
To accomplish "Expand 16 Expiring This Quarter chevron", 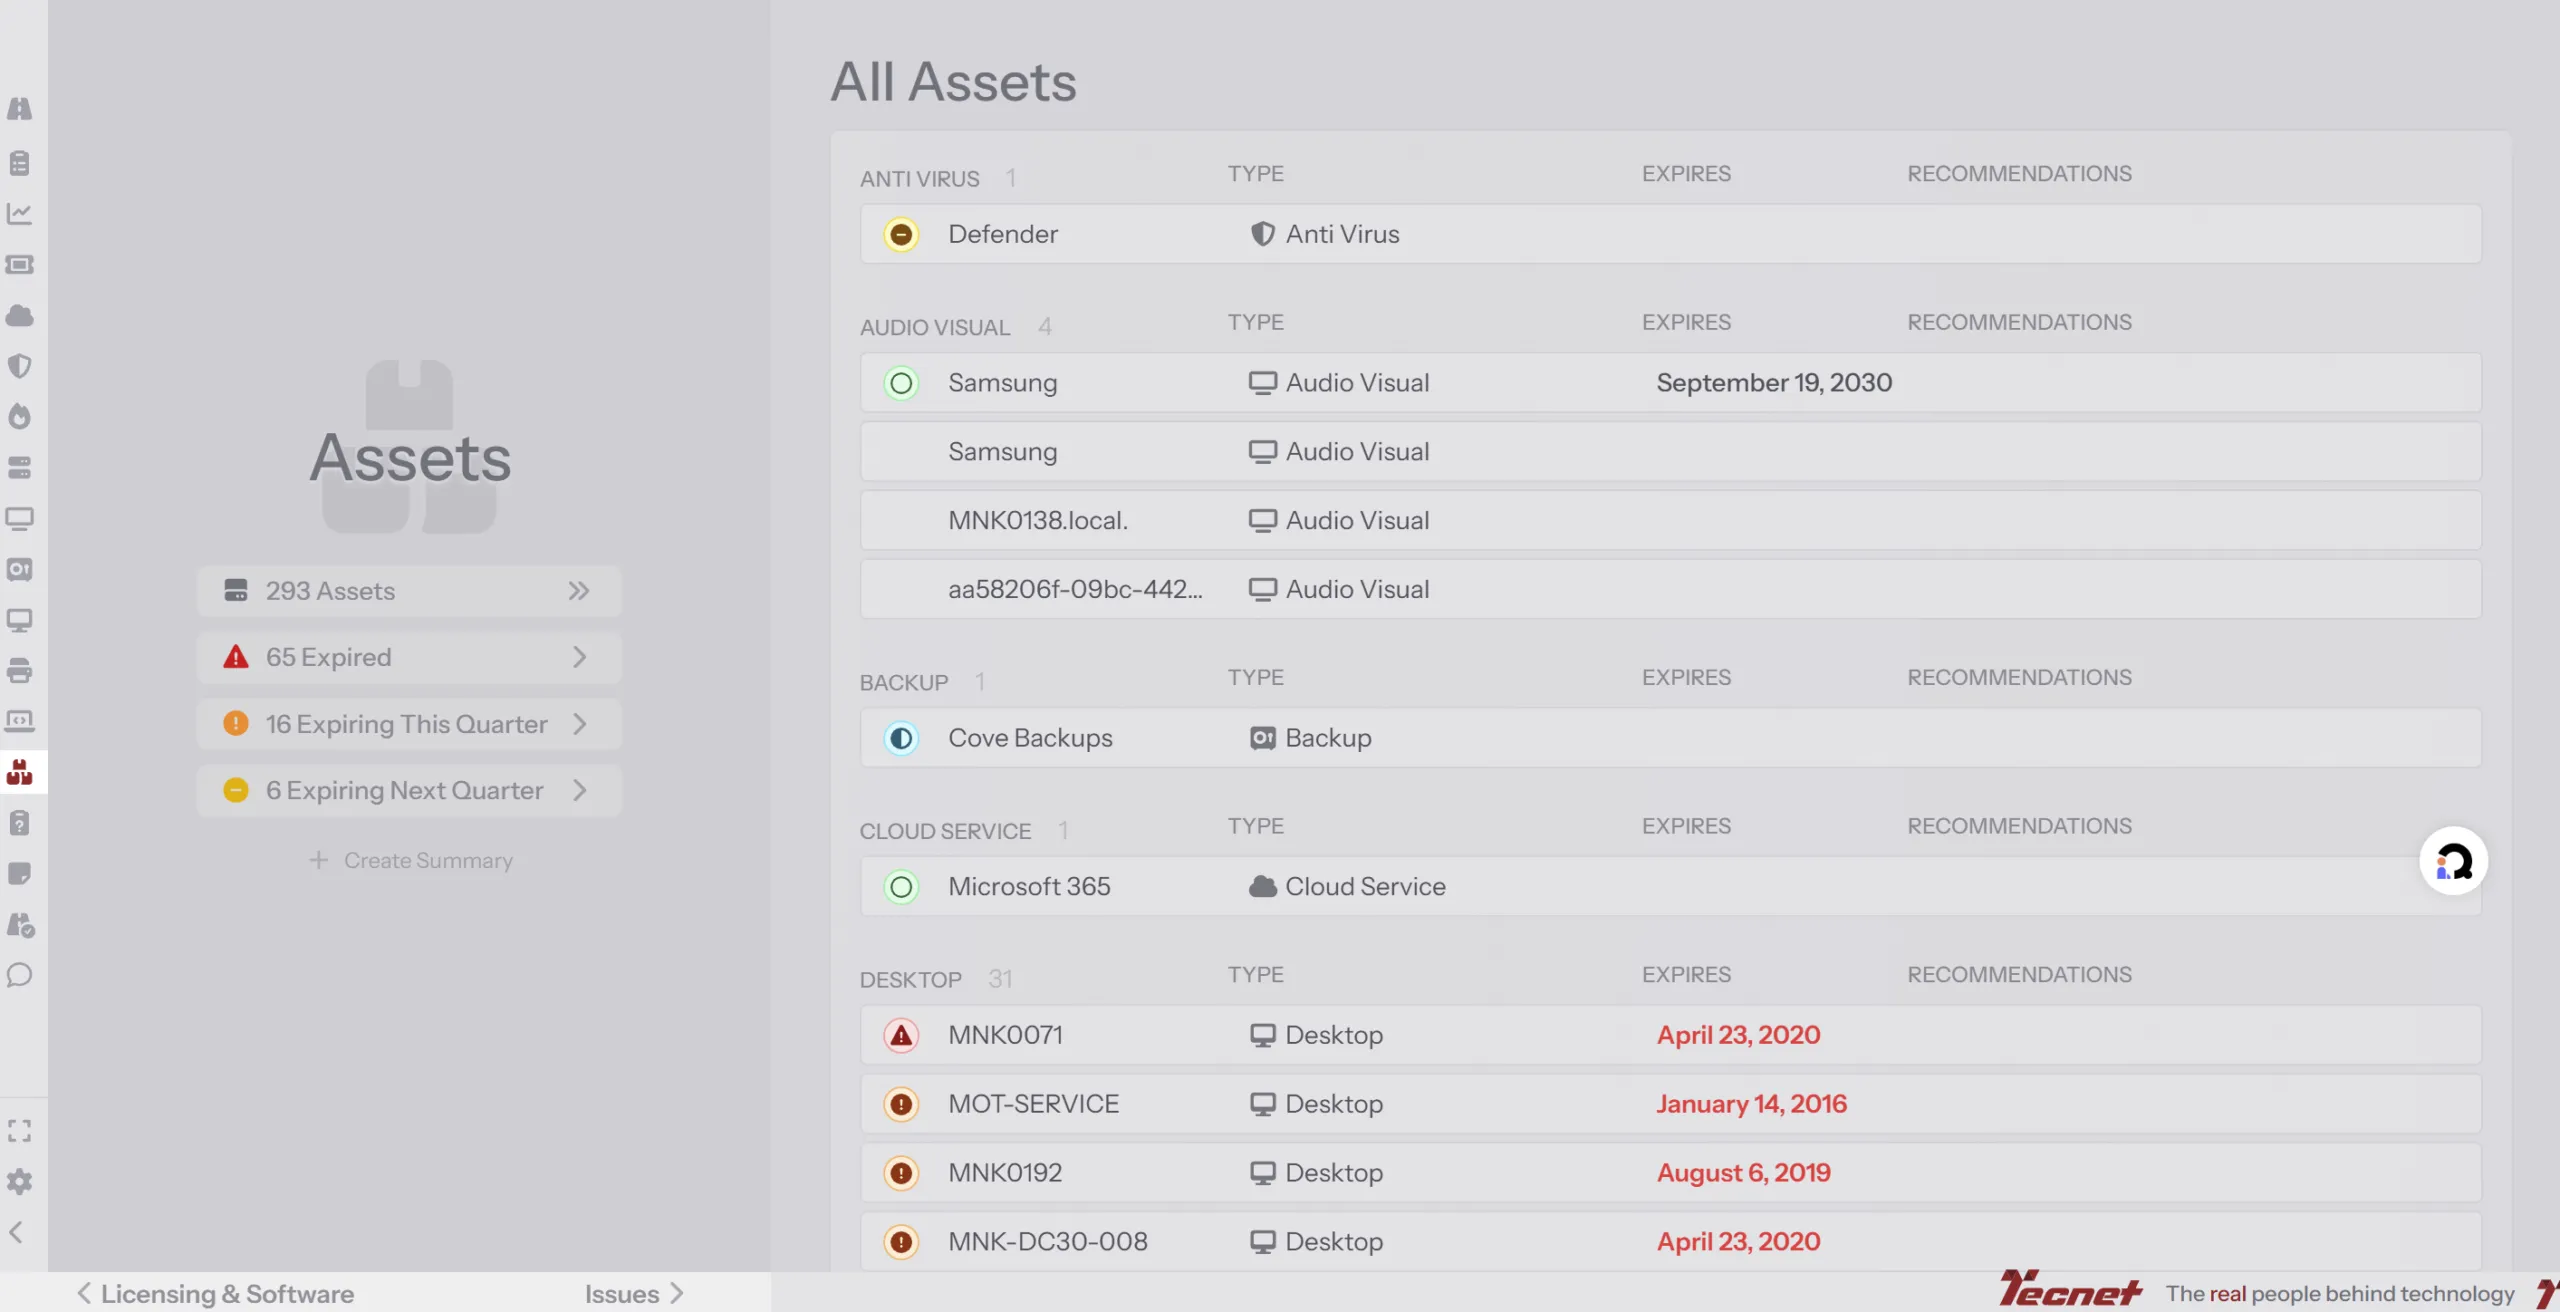I will point(579,724).
